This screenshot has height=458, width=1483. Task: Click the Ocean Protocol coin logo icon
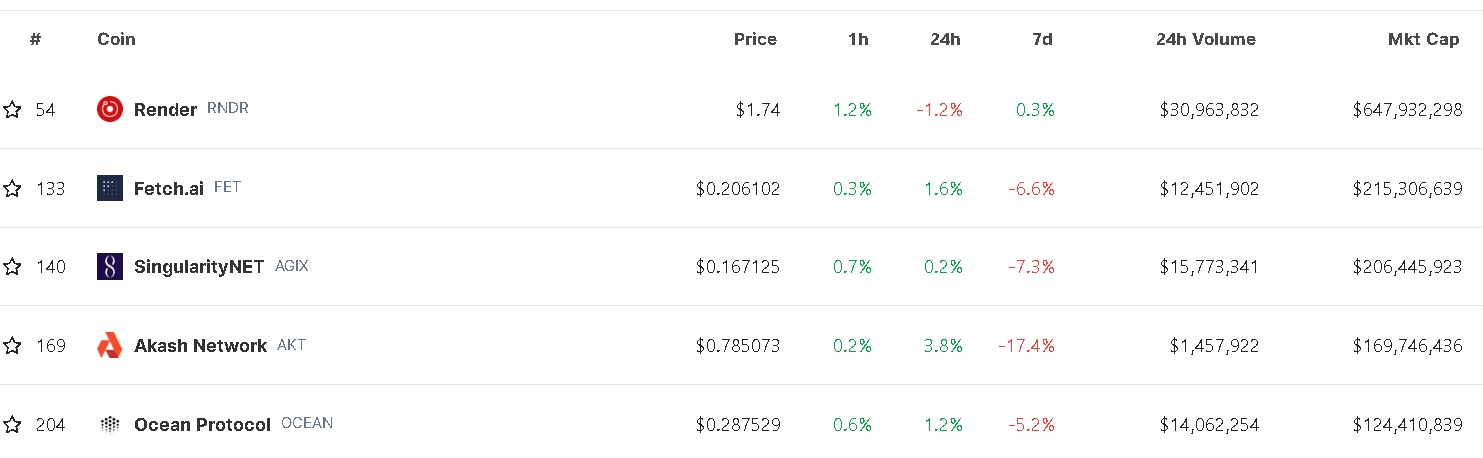click(x=110, y=425)
